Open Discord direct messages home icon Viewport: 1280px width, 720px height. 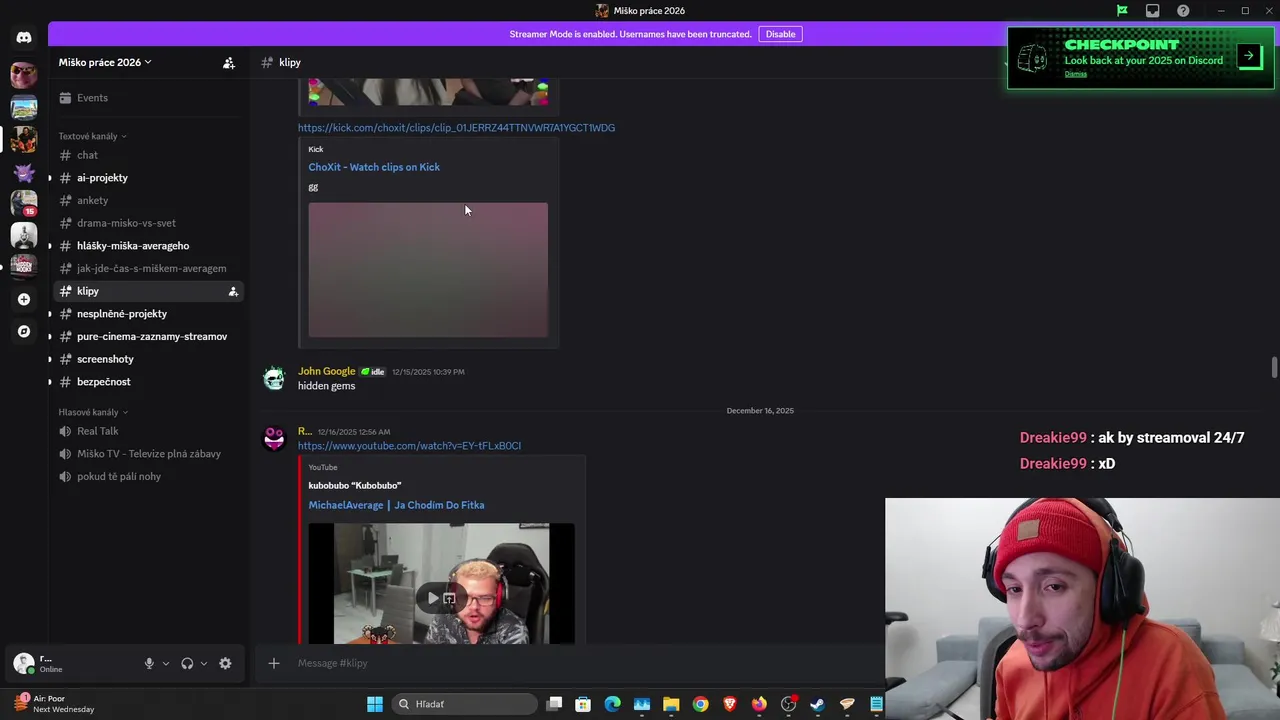24,37
